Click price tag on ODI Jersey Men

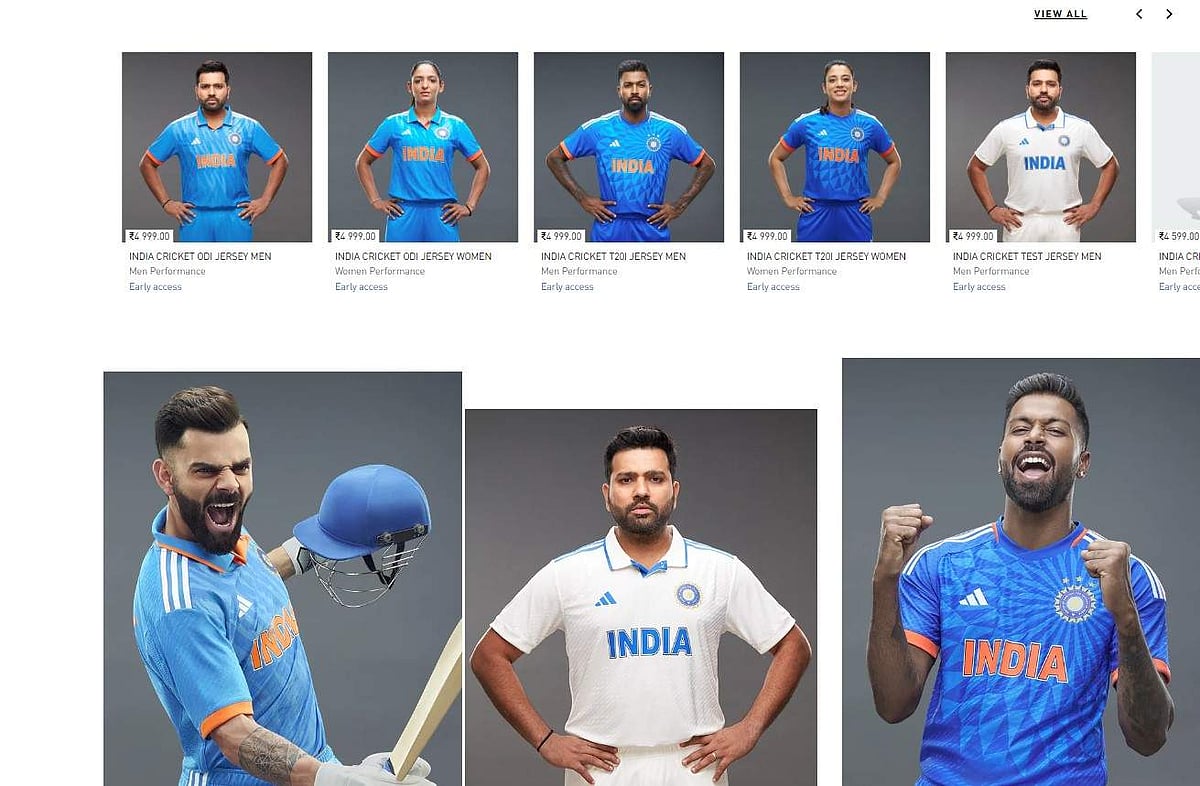coord(150,237)
